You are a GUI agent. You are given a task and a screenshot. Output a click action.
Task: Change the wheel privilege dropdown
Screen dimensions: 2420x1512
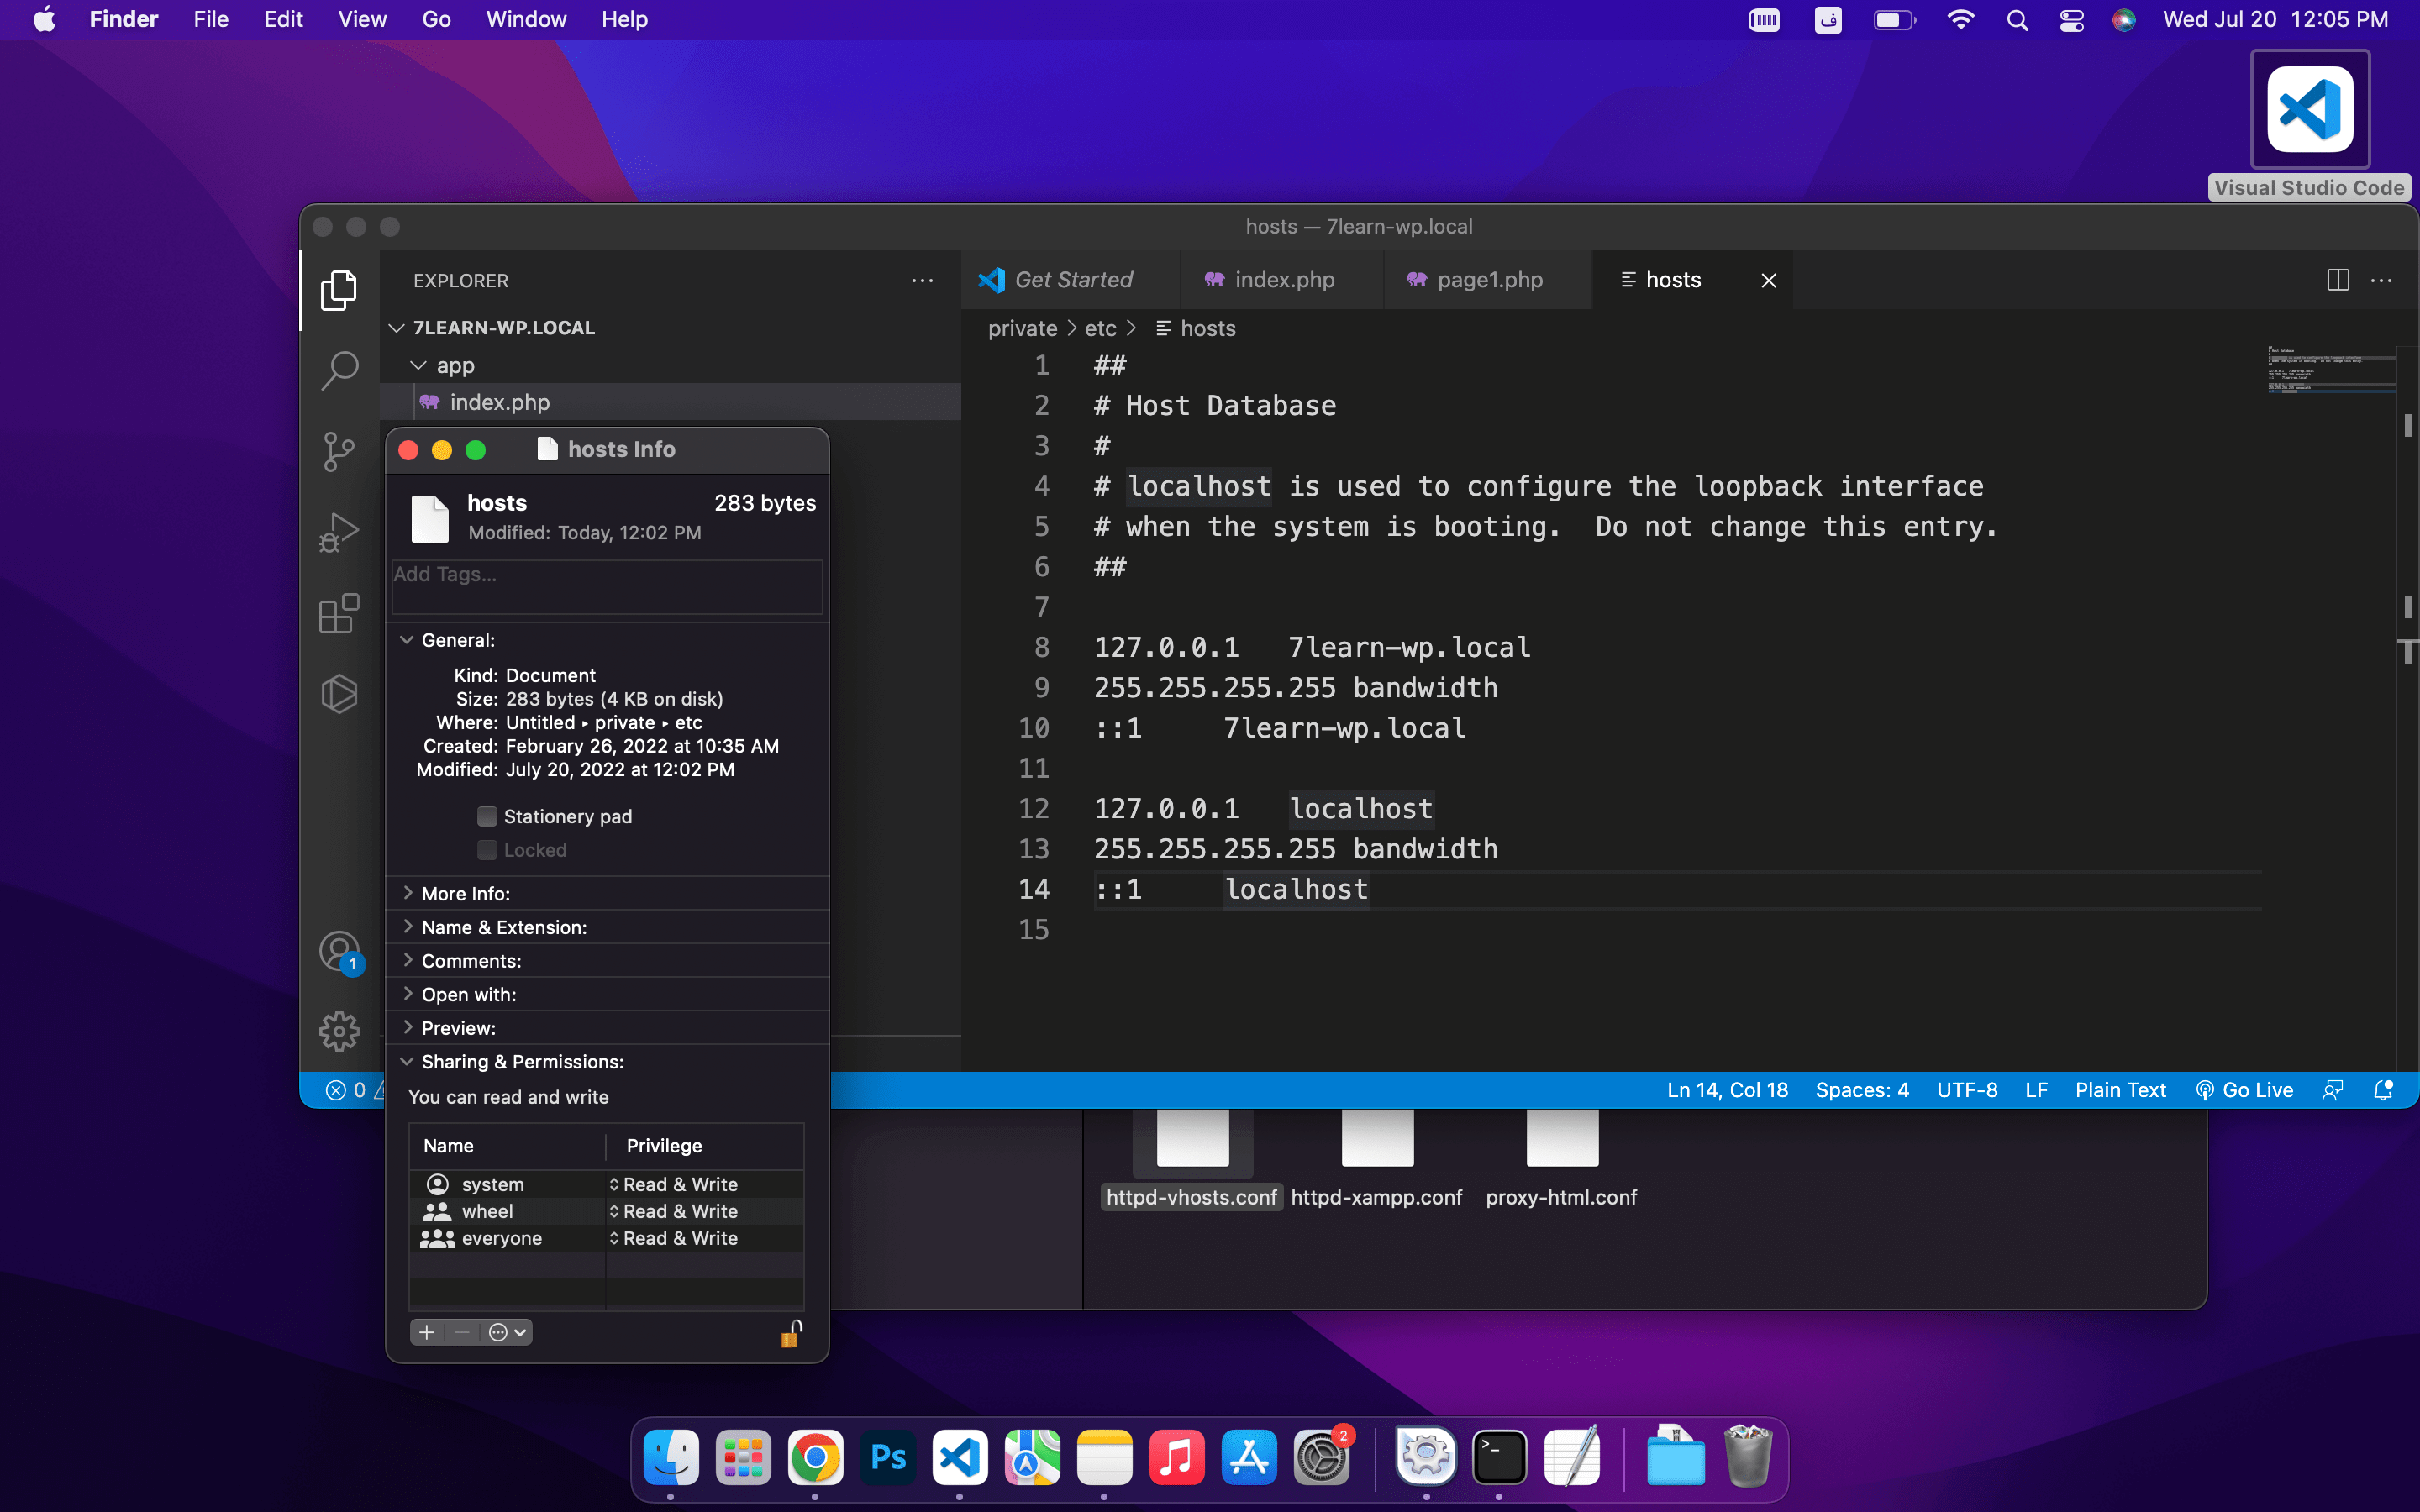point(674,1211)
